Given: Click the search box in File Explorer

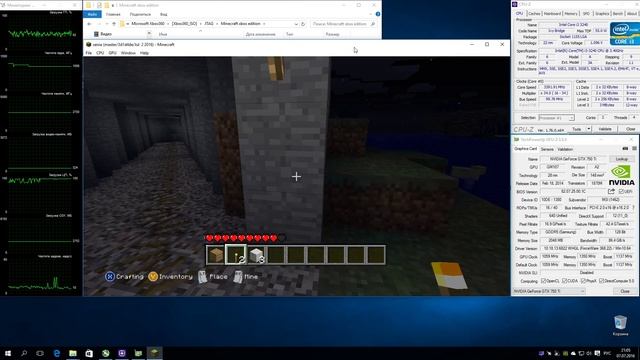Looking at the screenshot, I should pos(344,24).
